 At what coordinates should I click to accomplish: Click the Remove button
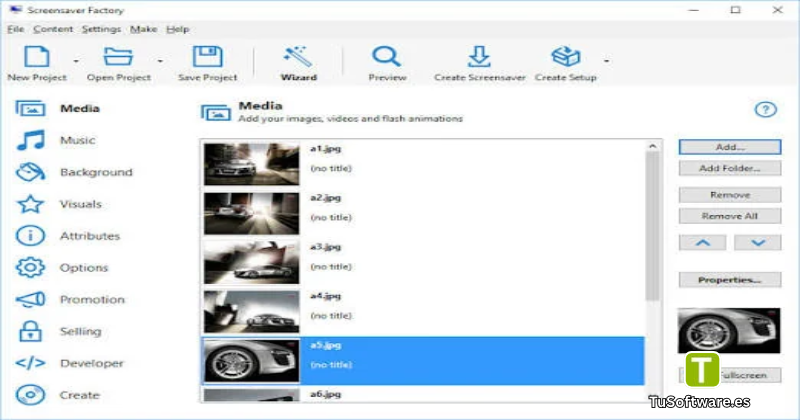pos(730,195)
